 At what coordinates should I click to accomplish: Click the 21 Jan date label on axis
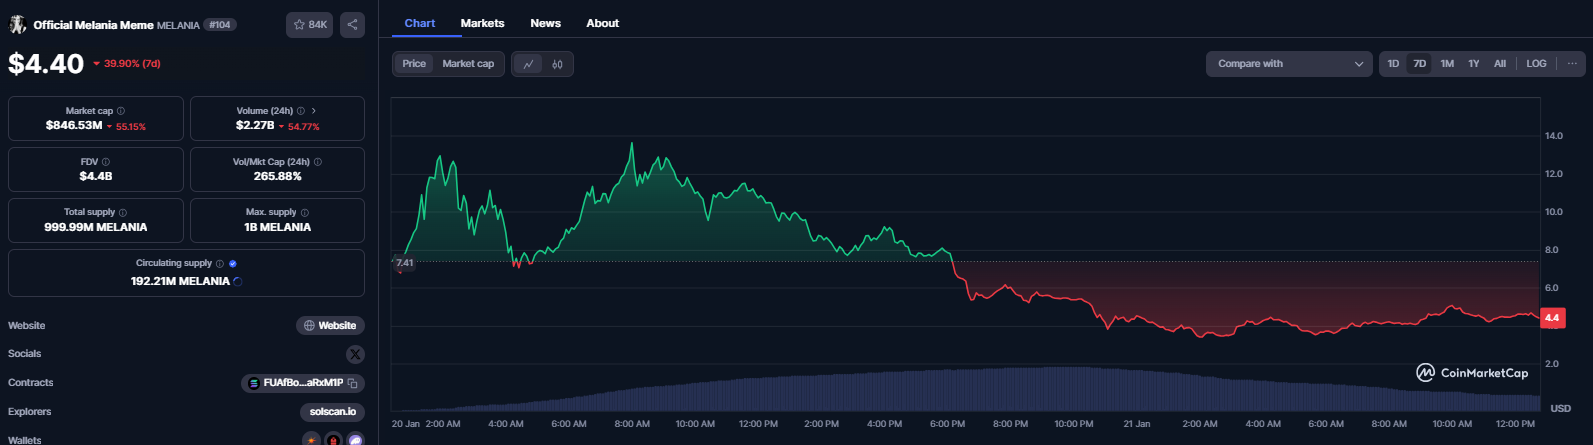[x=1136, y=424]
